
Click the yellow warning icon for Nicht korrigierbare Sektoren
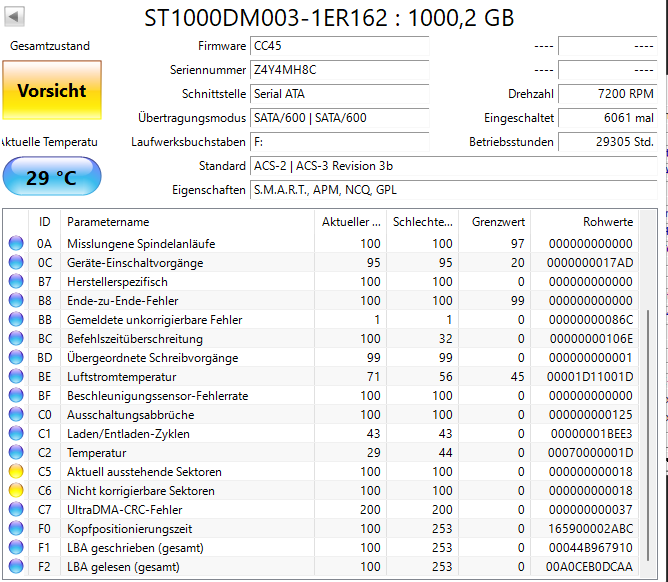tap(16, 490)
